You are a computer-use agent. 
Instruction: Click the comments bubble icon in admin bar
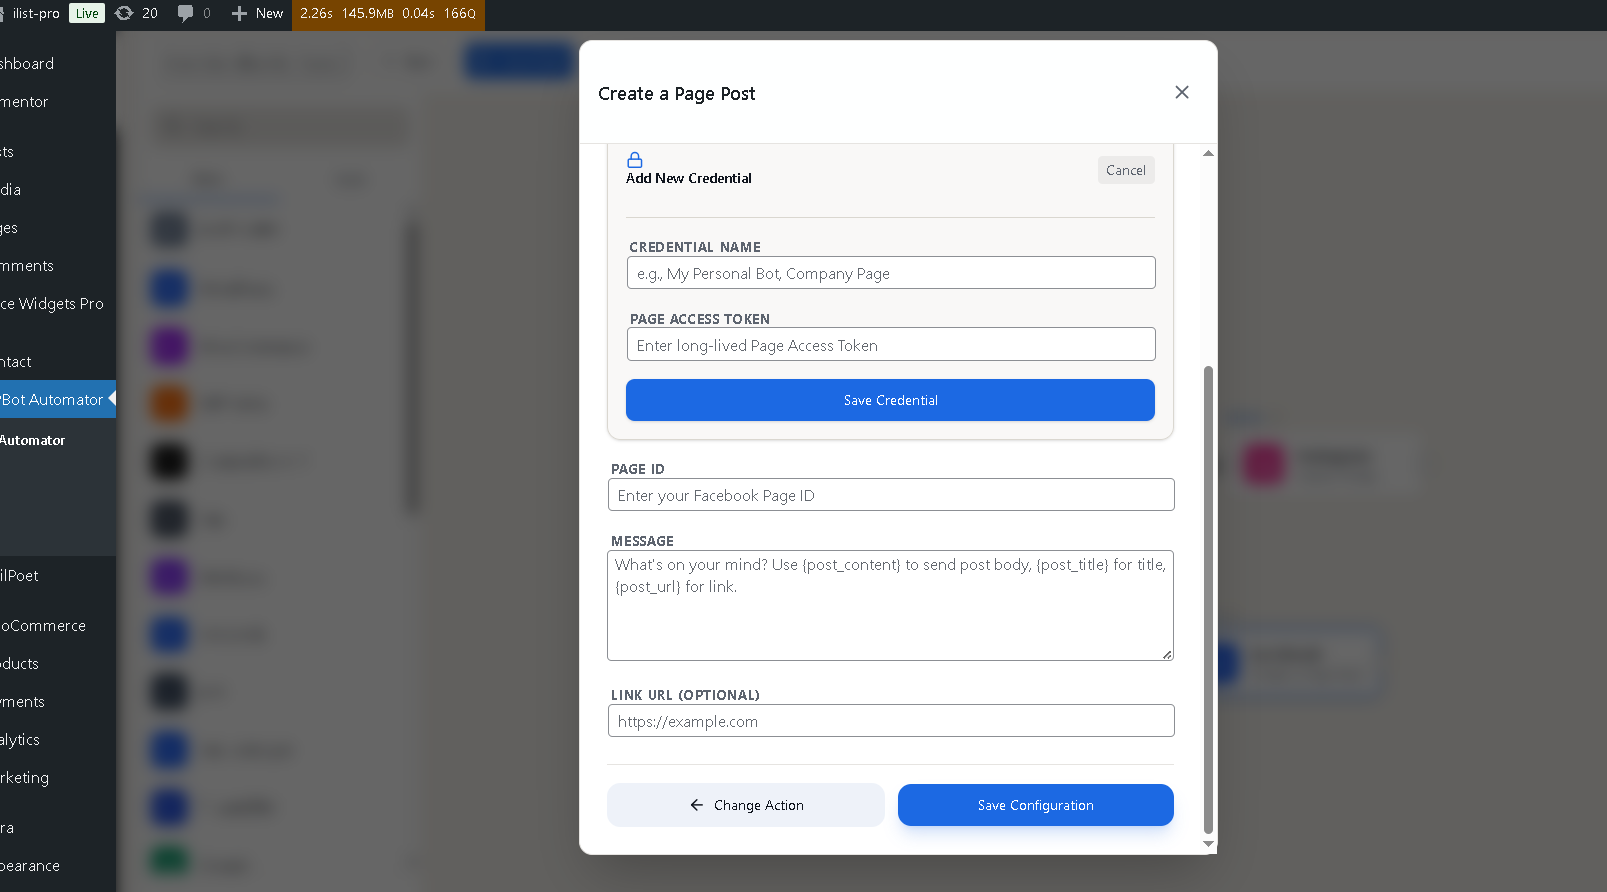(x=185, y=13)
